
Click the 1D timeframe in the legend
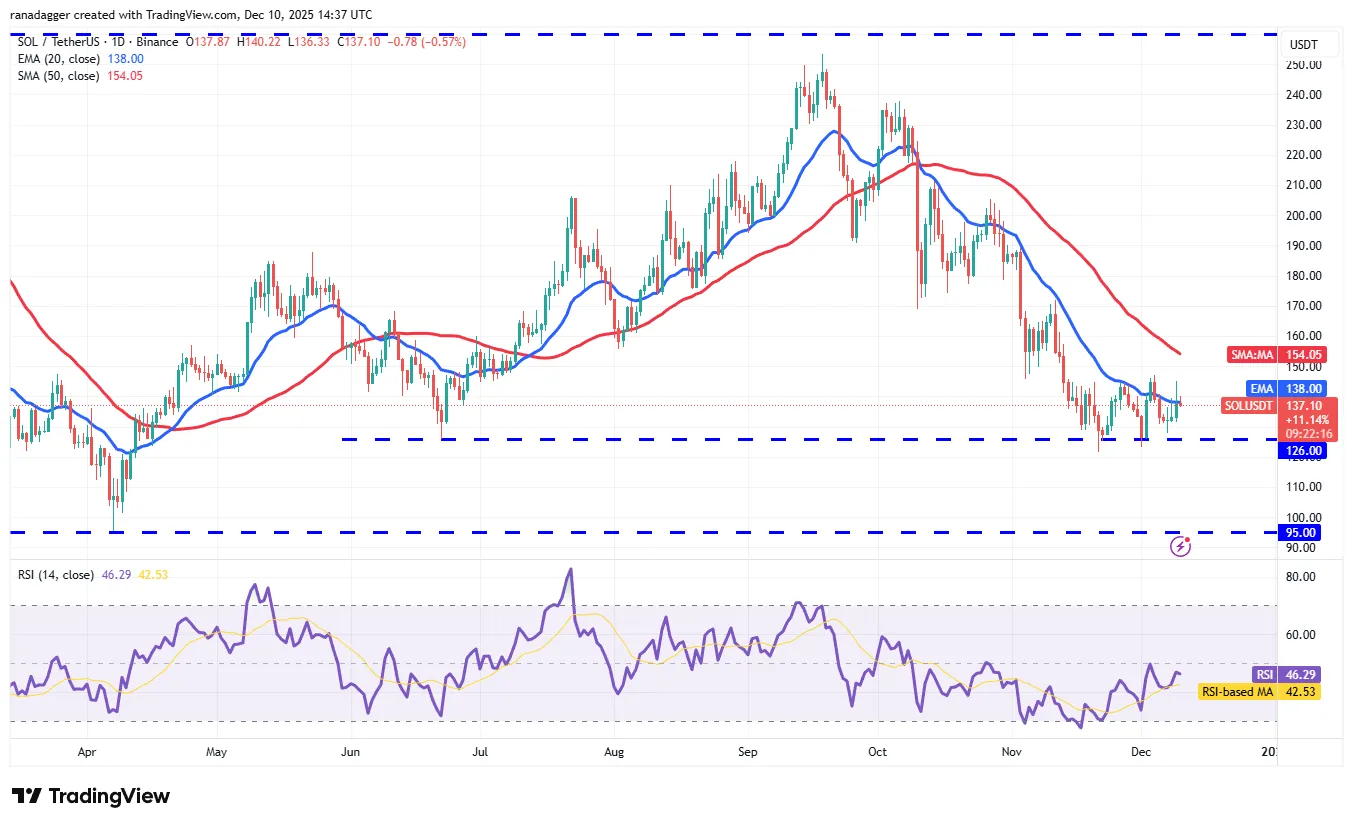118,42
